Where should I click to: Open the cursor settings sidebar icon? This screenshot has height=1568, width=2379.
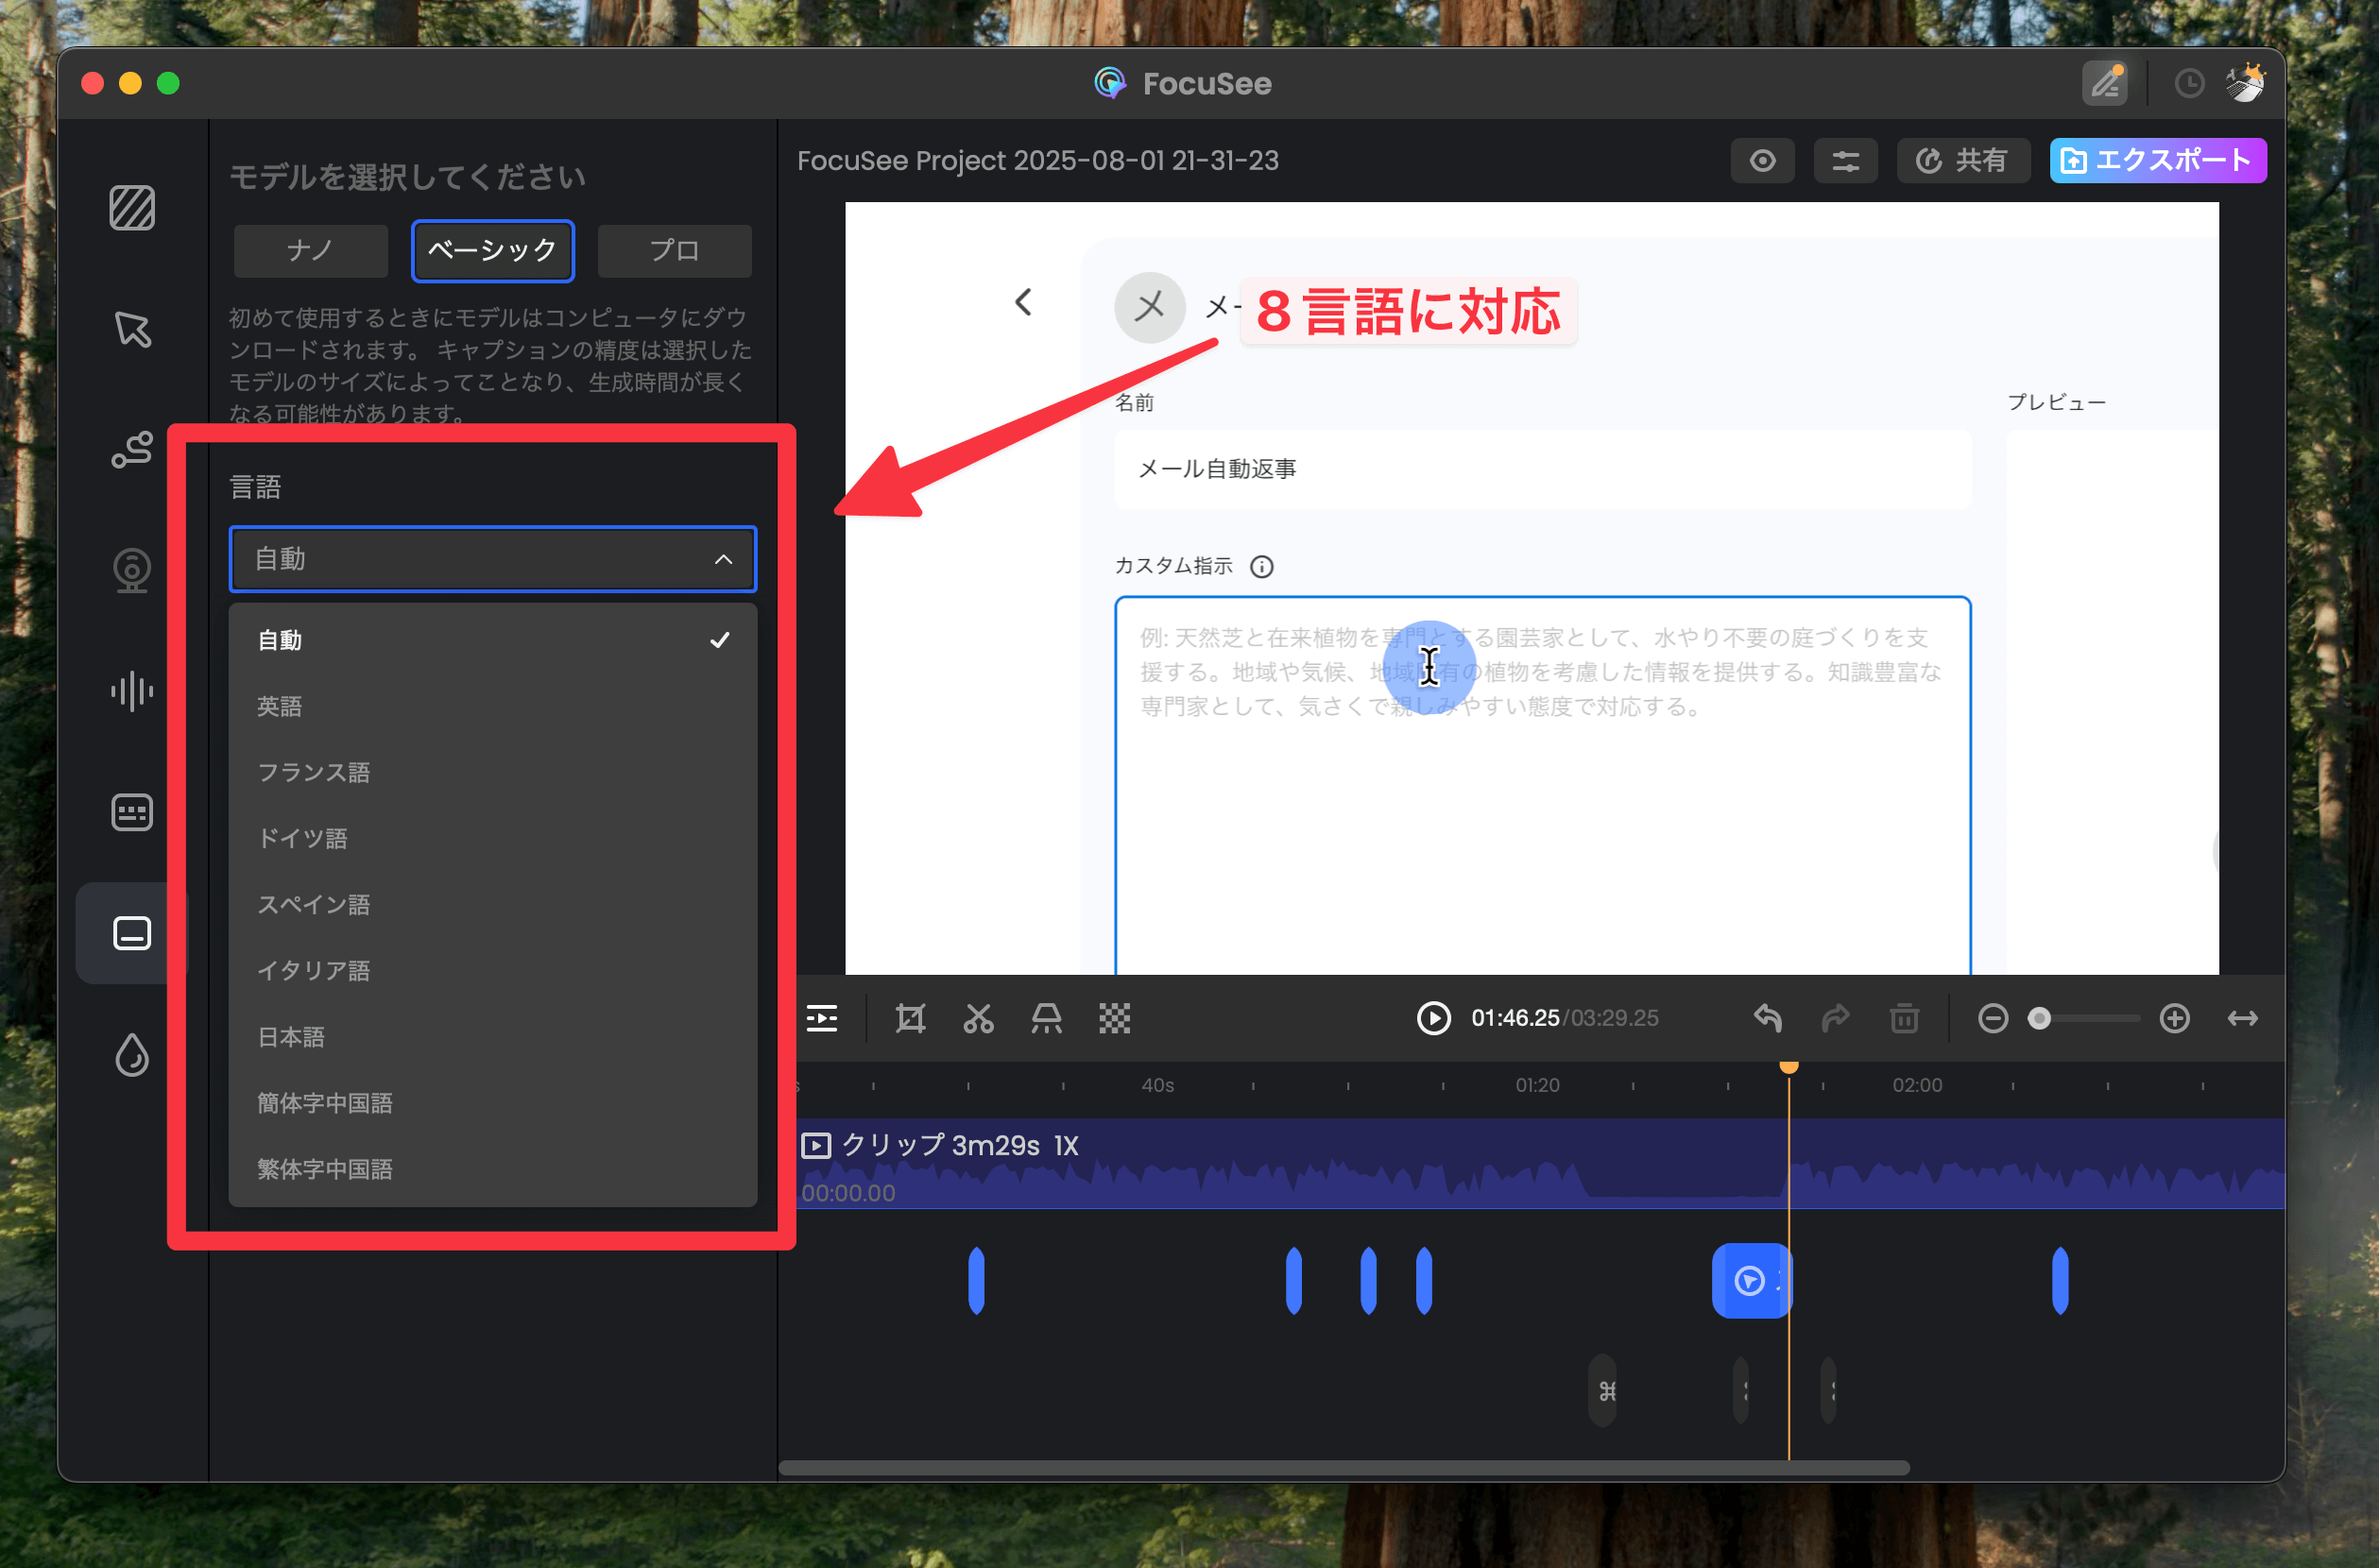[132, 329]
